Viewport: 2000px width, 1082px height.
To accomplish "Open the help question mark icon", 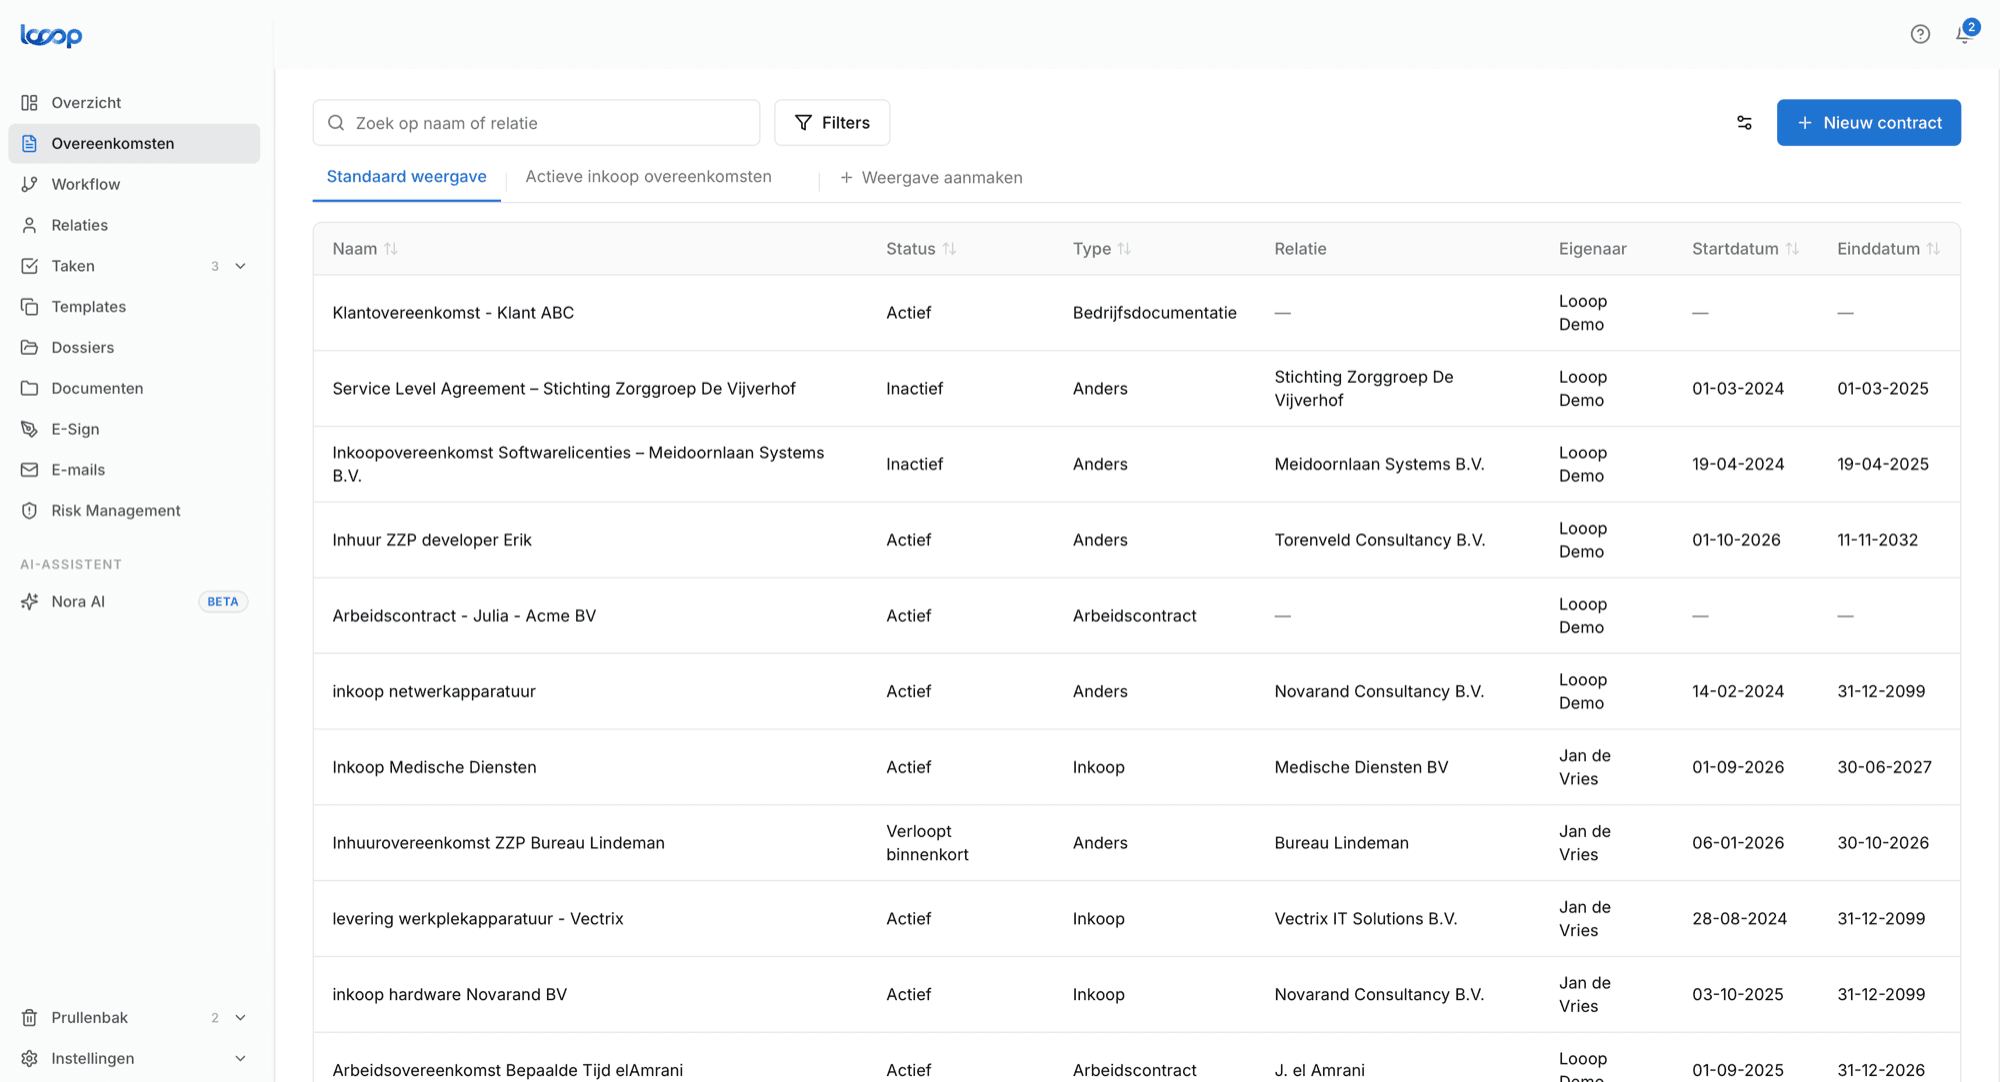I will pyautogui.click(x=1920, y=34).
